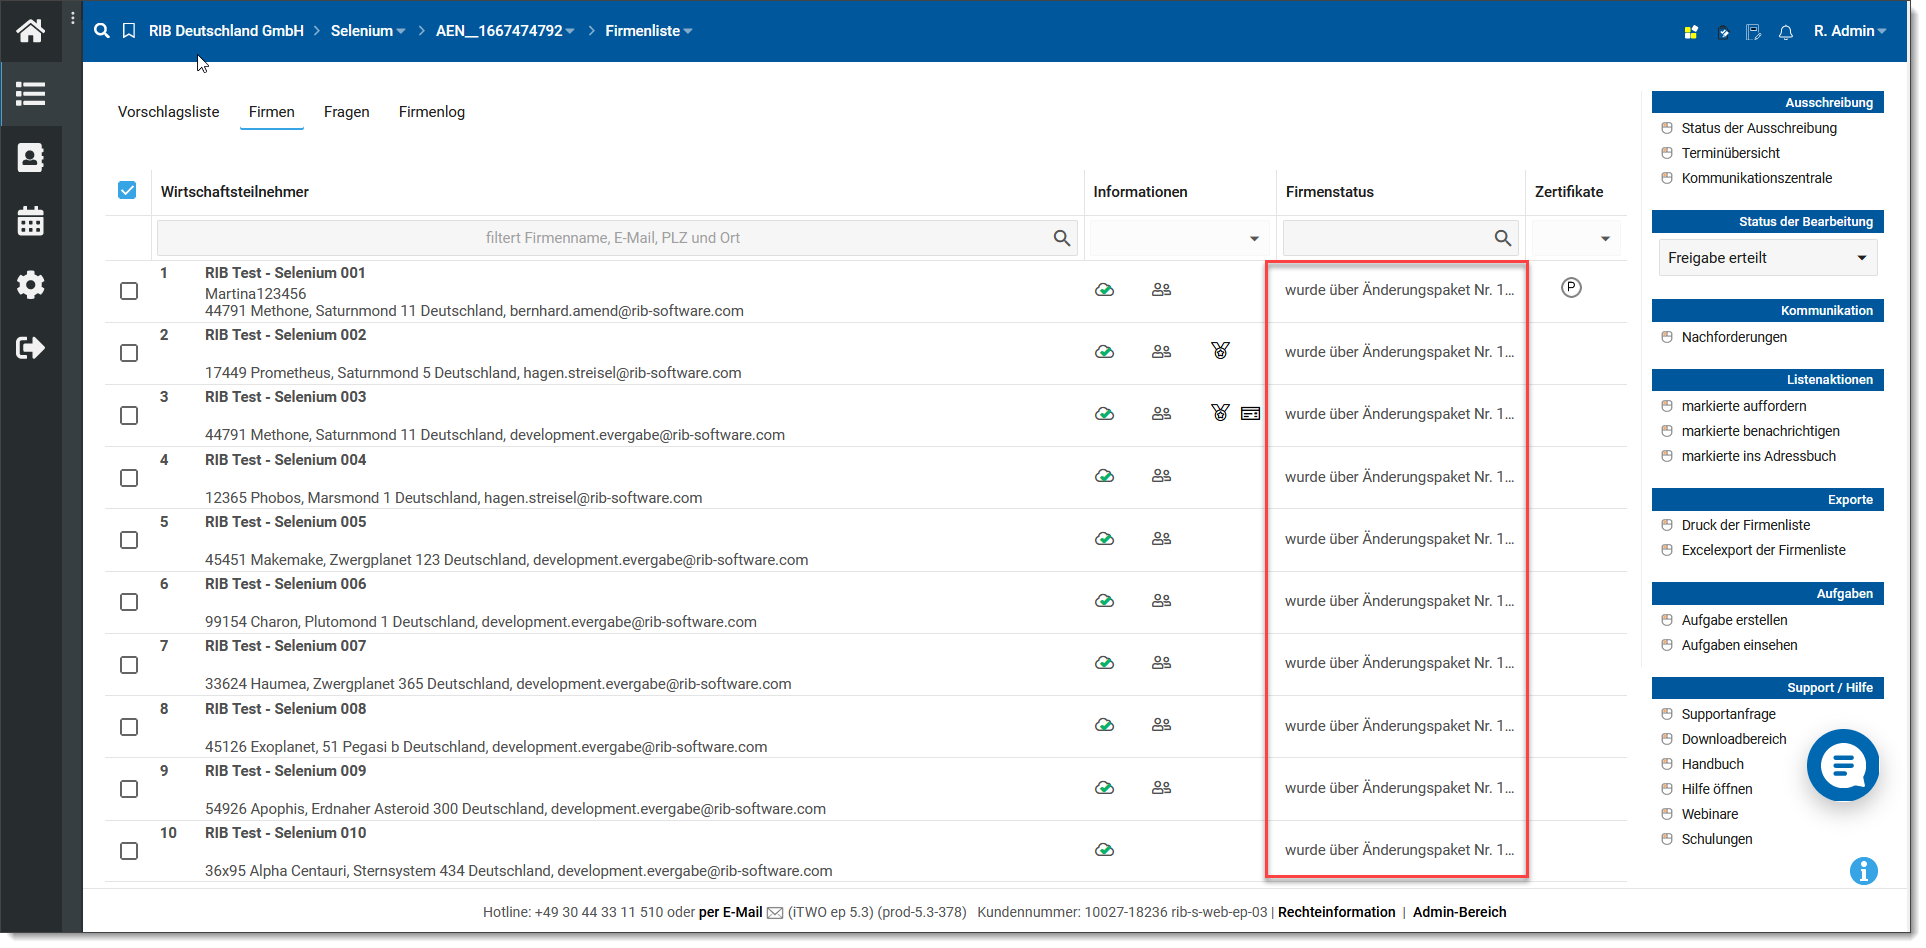The width and height of the screenshot is (1926, 948).
Task: Click the per E-Mail footer link
Action: coord(730,912)
